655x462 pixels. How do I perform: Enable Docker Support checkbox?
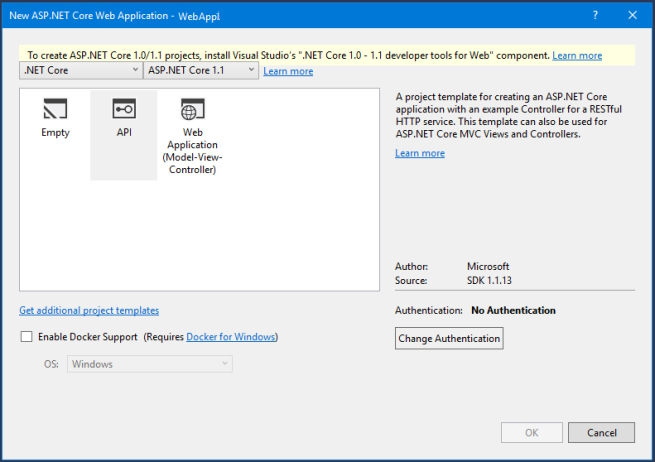tap(27, 337)
